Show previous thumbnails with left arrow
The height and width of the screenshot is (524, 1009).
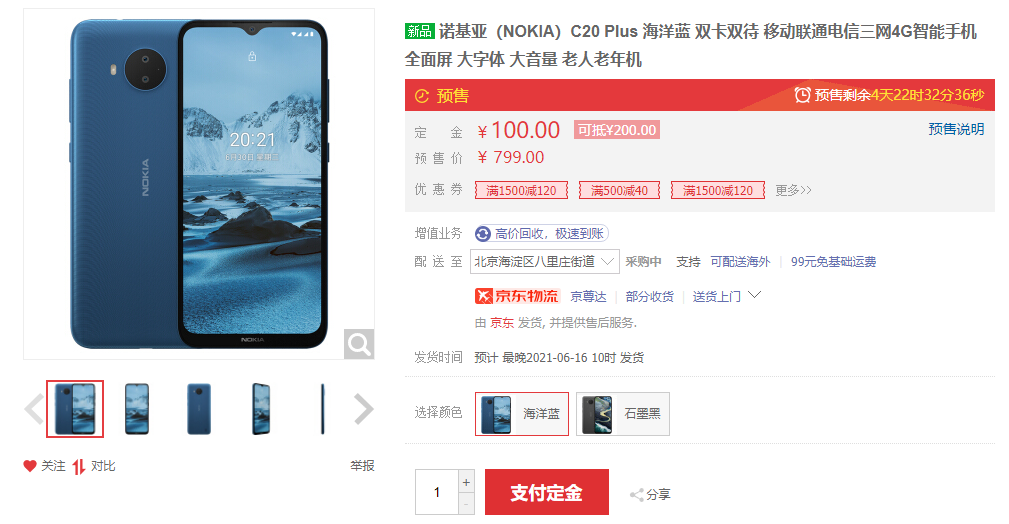point(33,409)
